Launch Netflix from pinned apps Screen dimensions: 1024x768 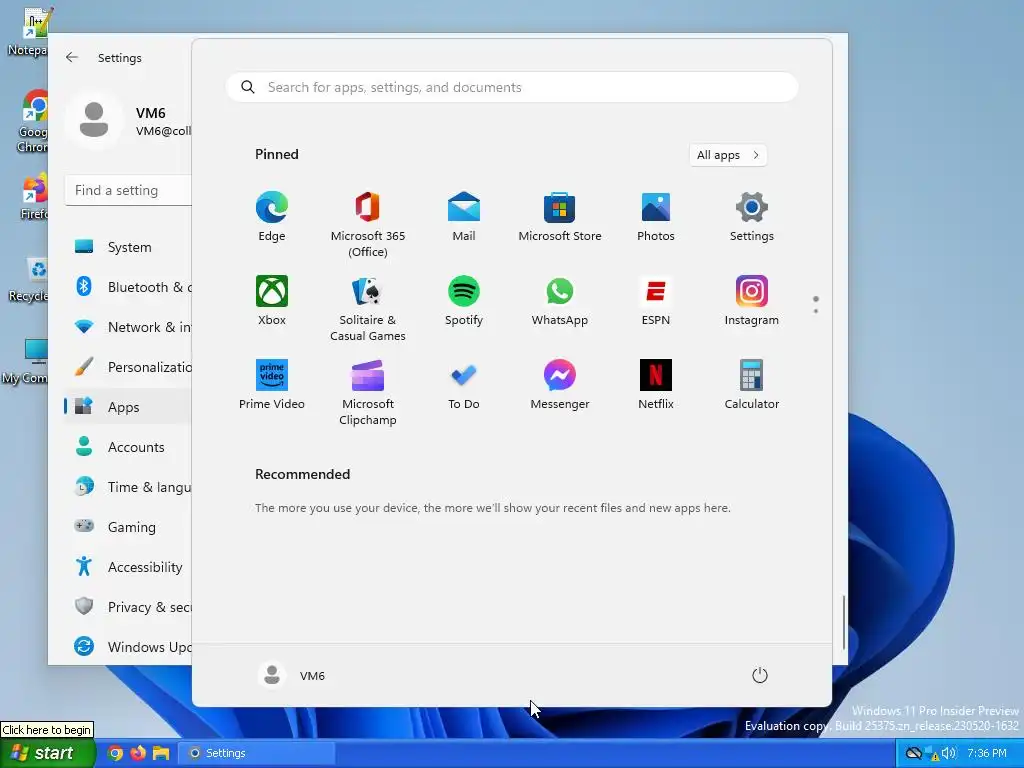pos(656,385)
